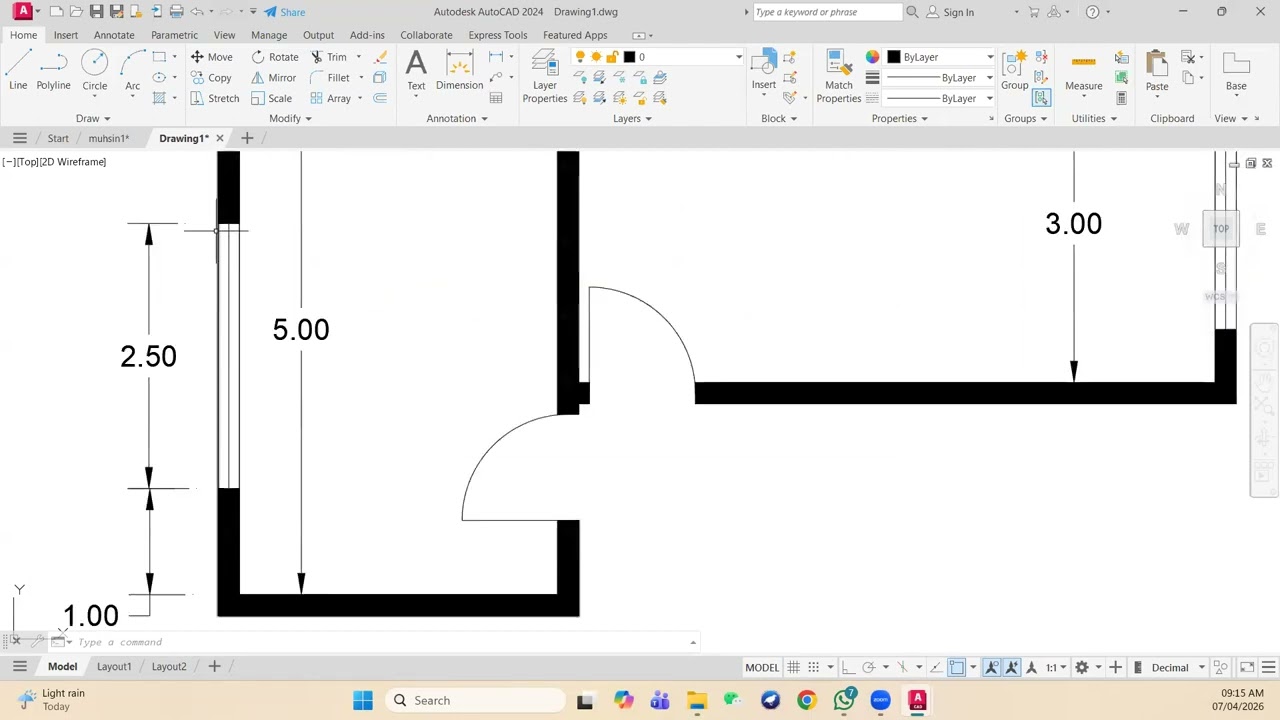Activate the Move command
1280x720 pixels.
212,57
